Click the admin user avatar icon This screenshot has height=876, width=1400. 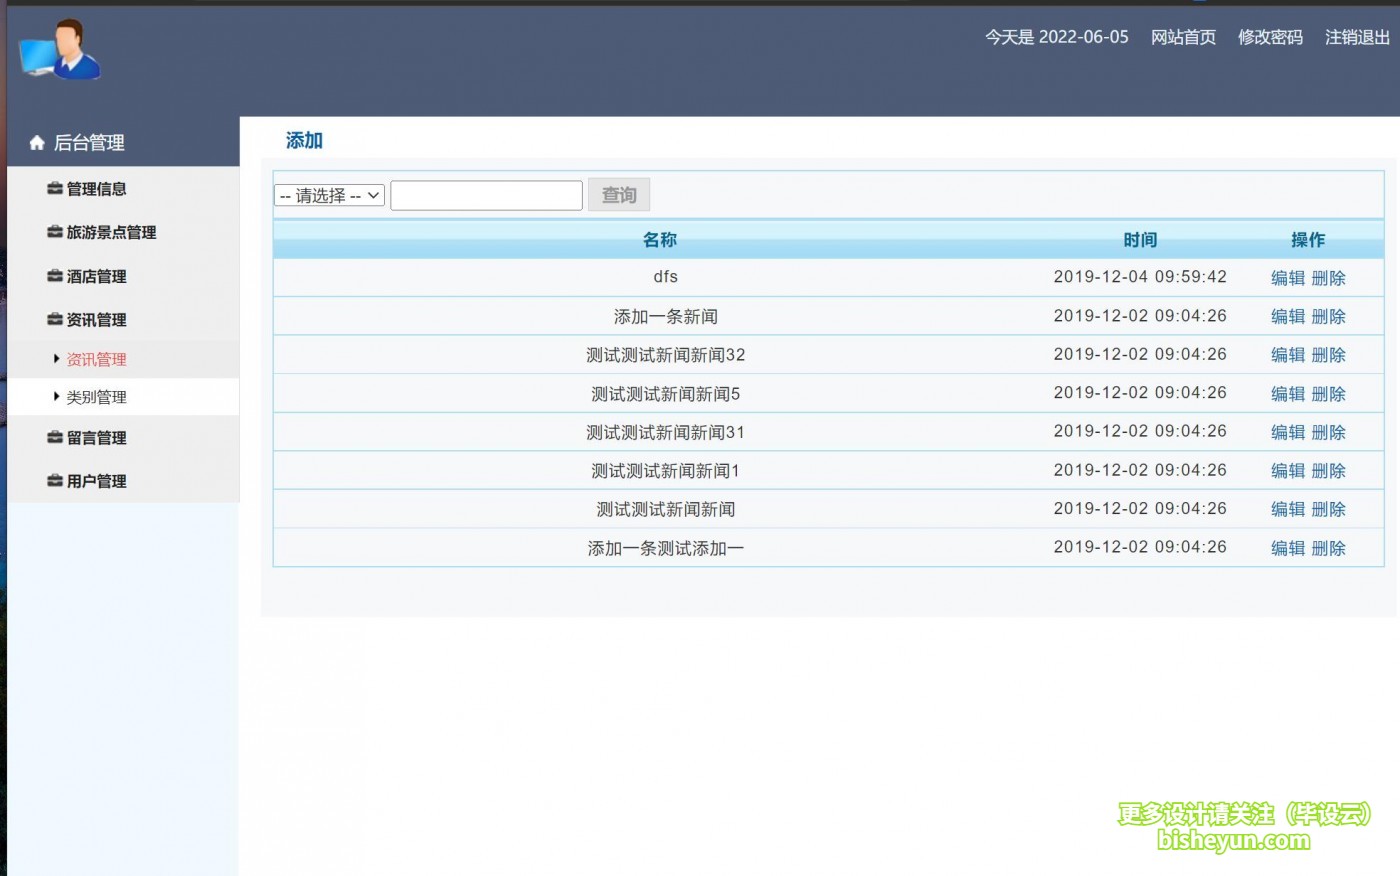click(60, 49)
